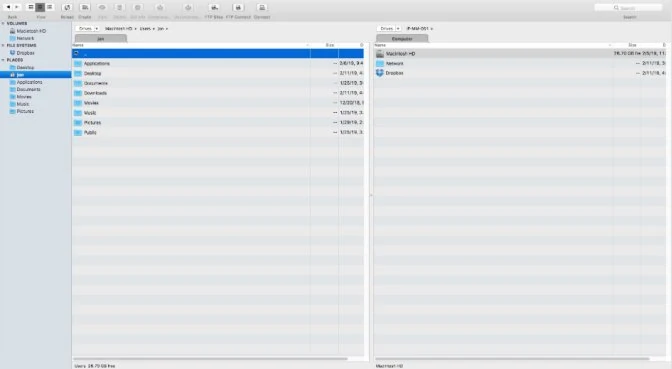This screenshot has width=672, height=369.
Task: Click the FTP Connect toolbar icon
Action: [238, 8]
